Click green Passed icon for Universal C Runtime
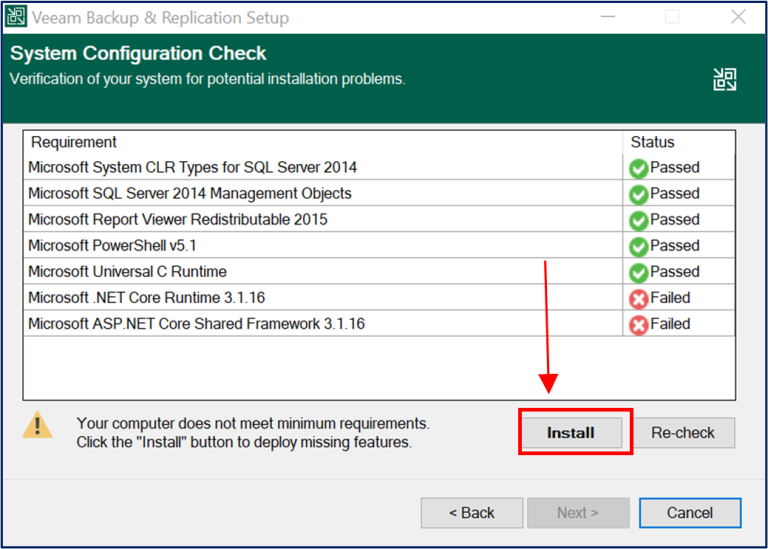 point(638,272)
